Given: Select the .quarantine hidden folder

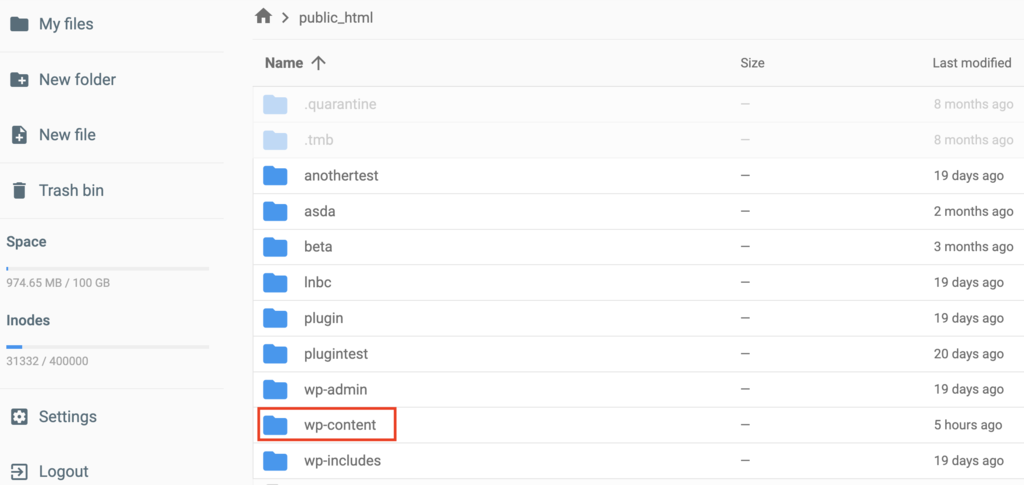Looking at the screenshot, I should tap(340, 104).
